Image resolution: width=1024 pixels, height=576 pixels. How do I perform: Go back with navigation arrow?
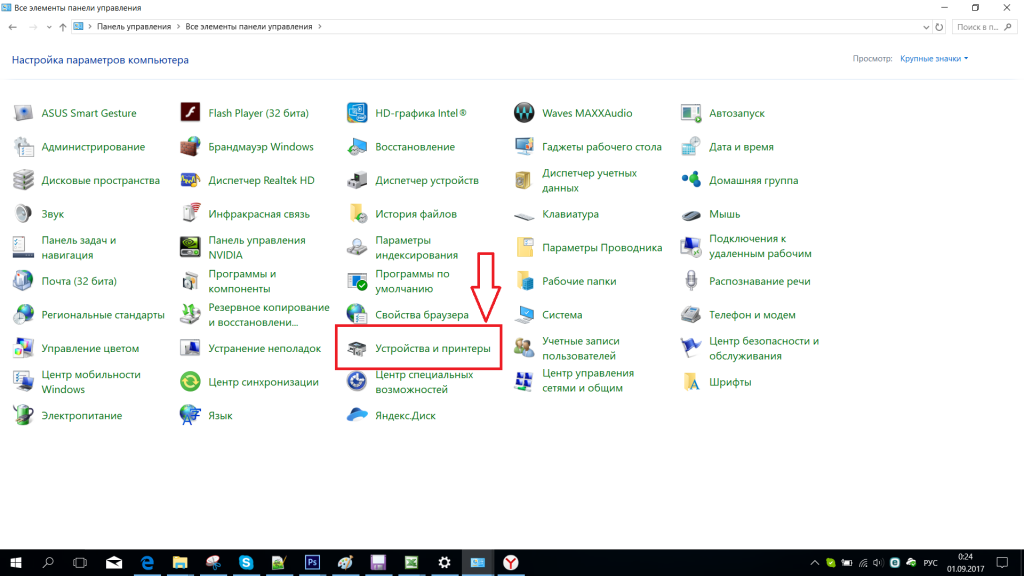pos(12,27)
